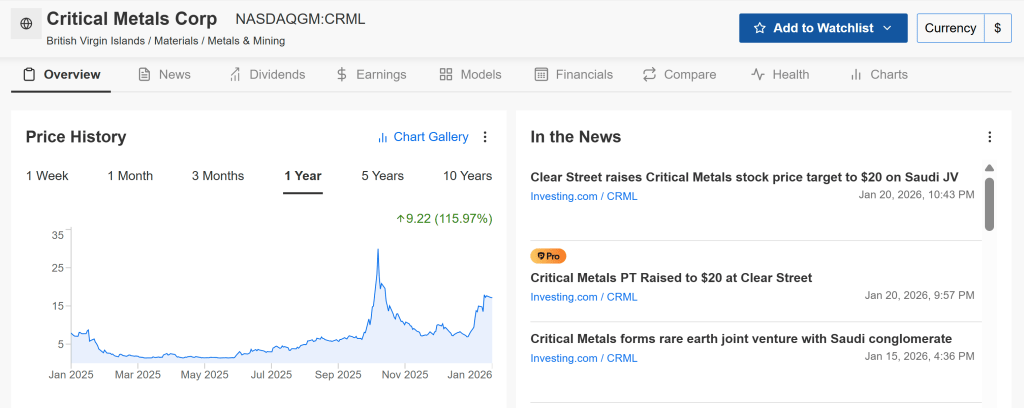Screen dimensions: 1024x408
Task: Select the 1 Week time range
Action: pyautogui.click(x=47, y=176)
